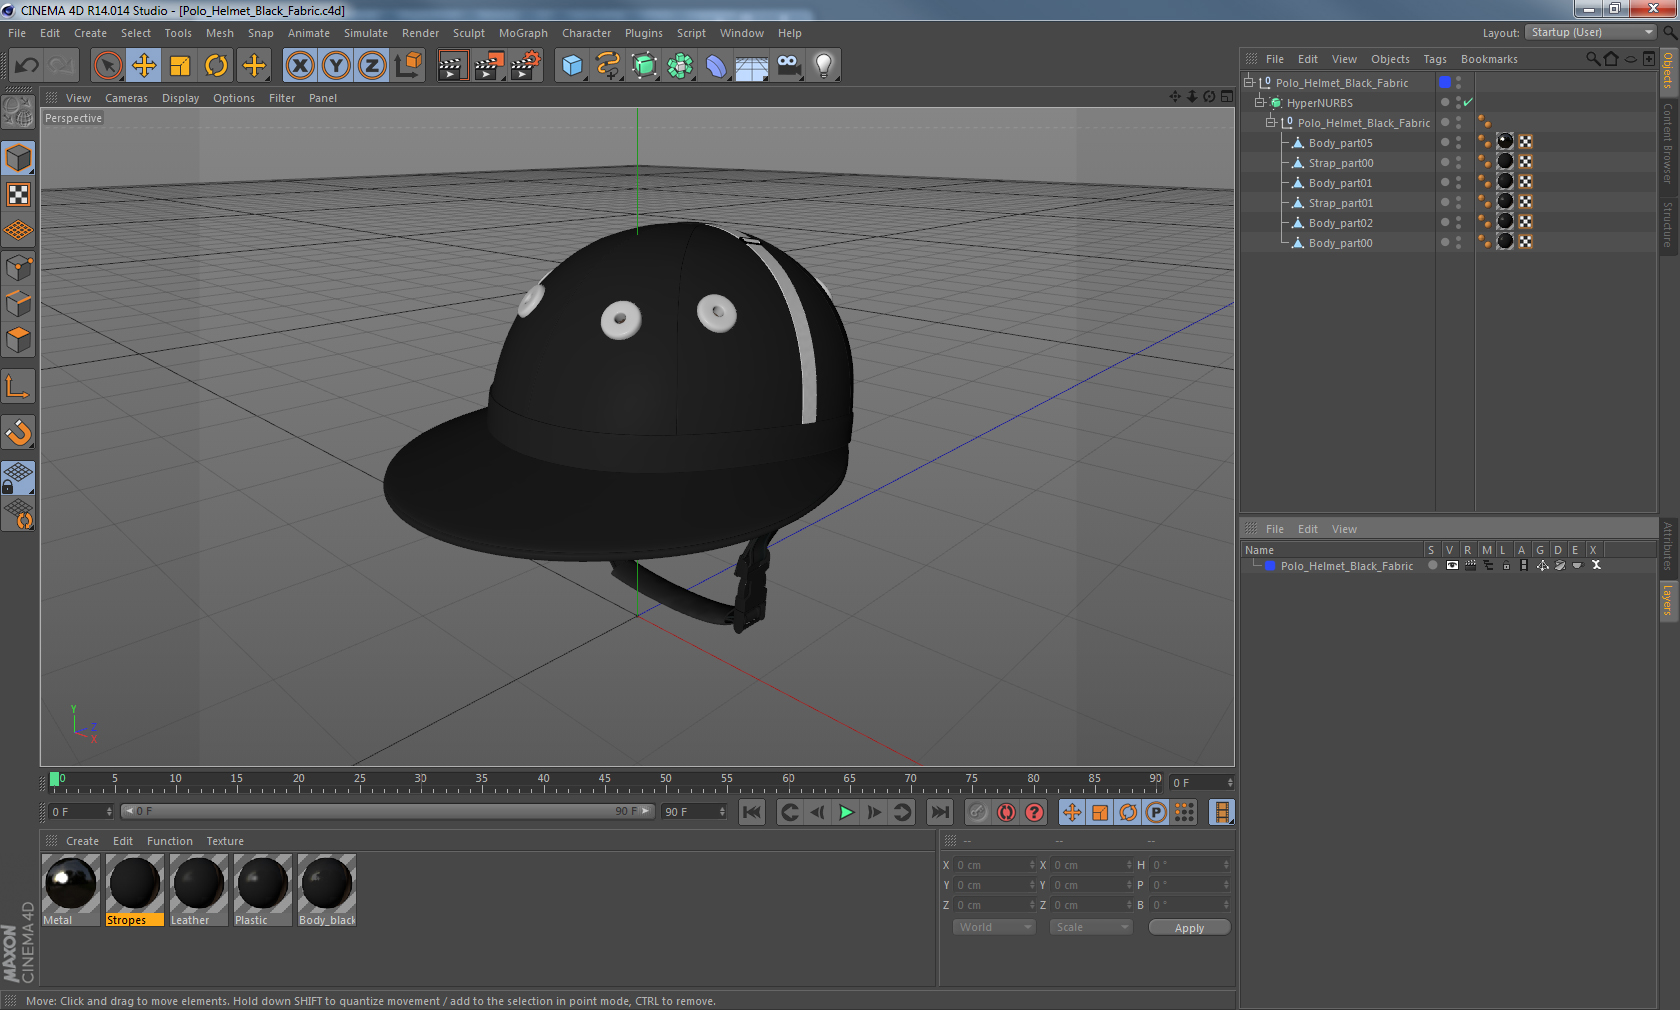Screen dimensions: 1680x1010
Task: Toggle visibility dot of Strap_part01
Action: 1445,202
